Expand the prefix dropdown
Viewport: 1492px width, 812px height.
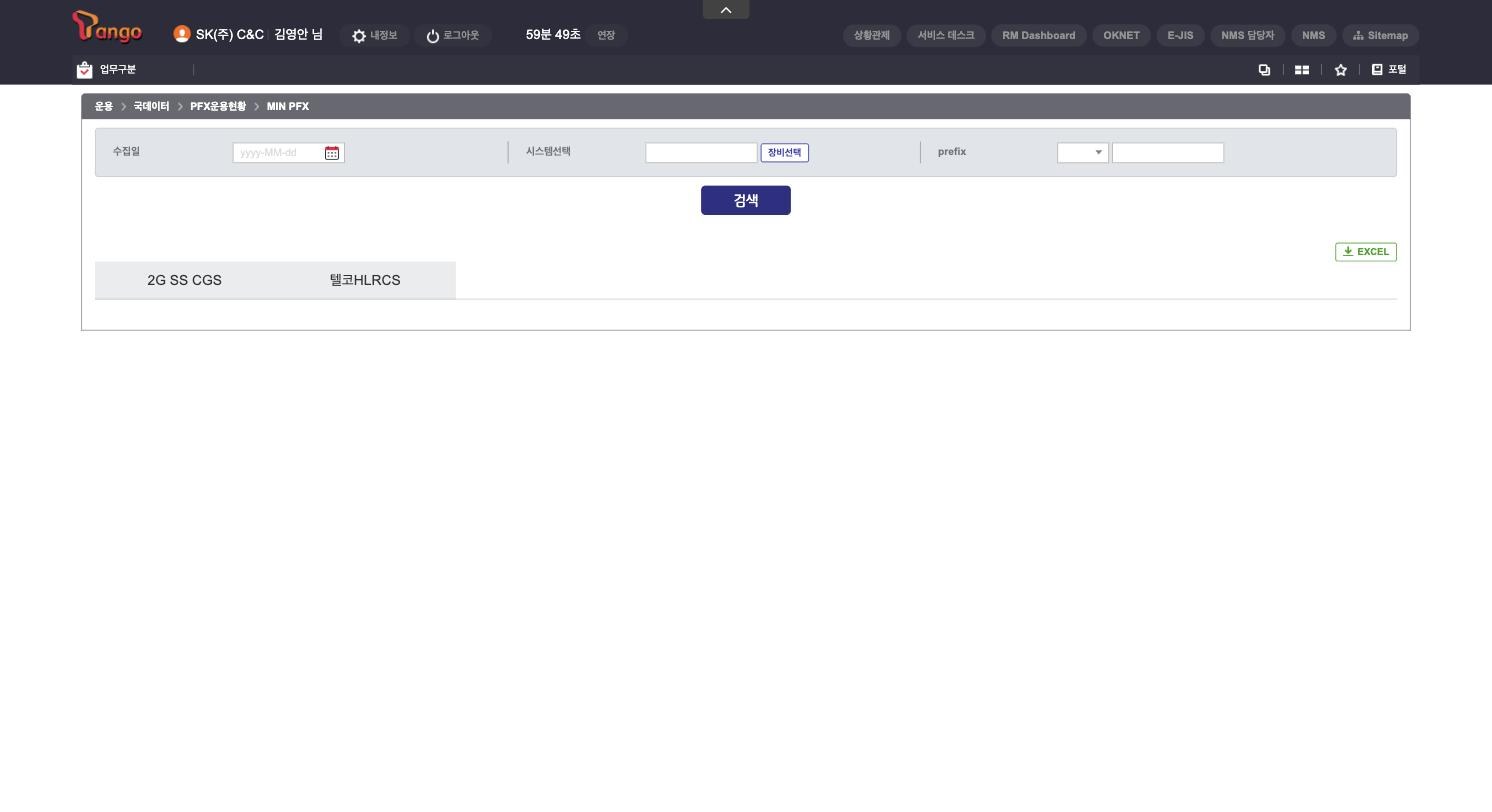(x=1083, y=152)
